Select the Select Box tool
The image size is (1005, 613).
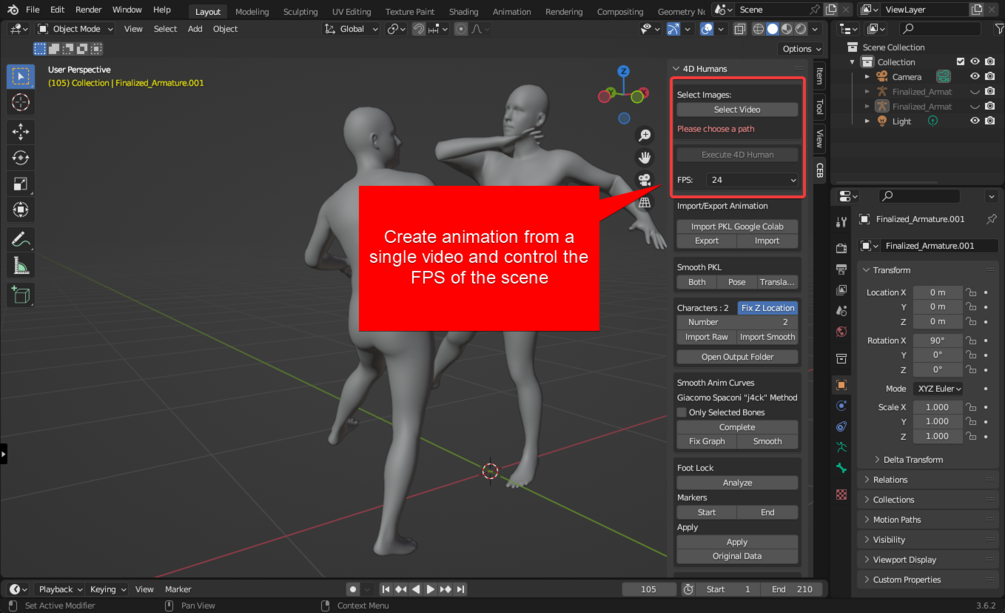[x=21, y=76]
